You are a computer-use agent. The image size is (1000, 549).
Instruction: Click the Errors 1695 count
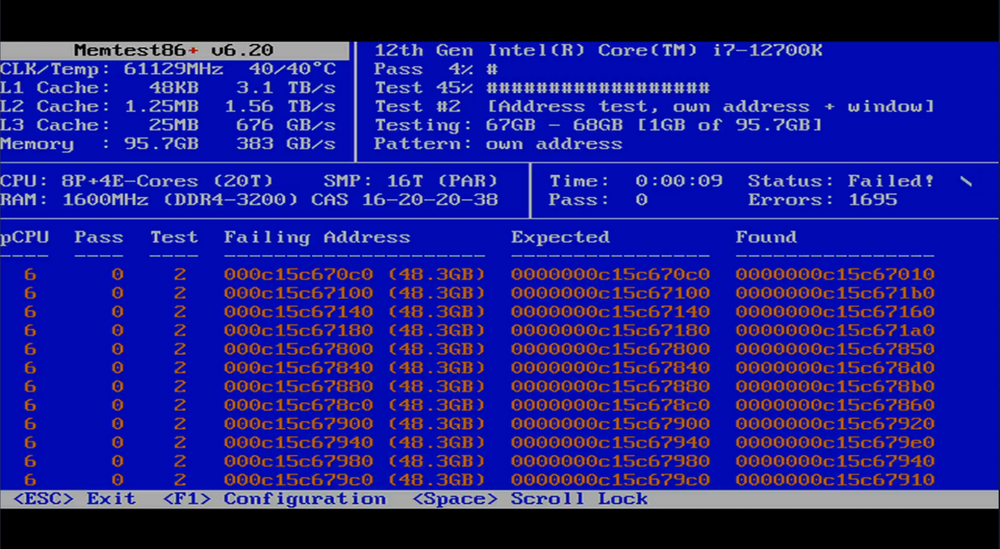click(823, 200)
